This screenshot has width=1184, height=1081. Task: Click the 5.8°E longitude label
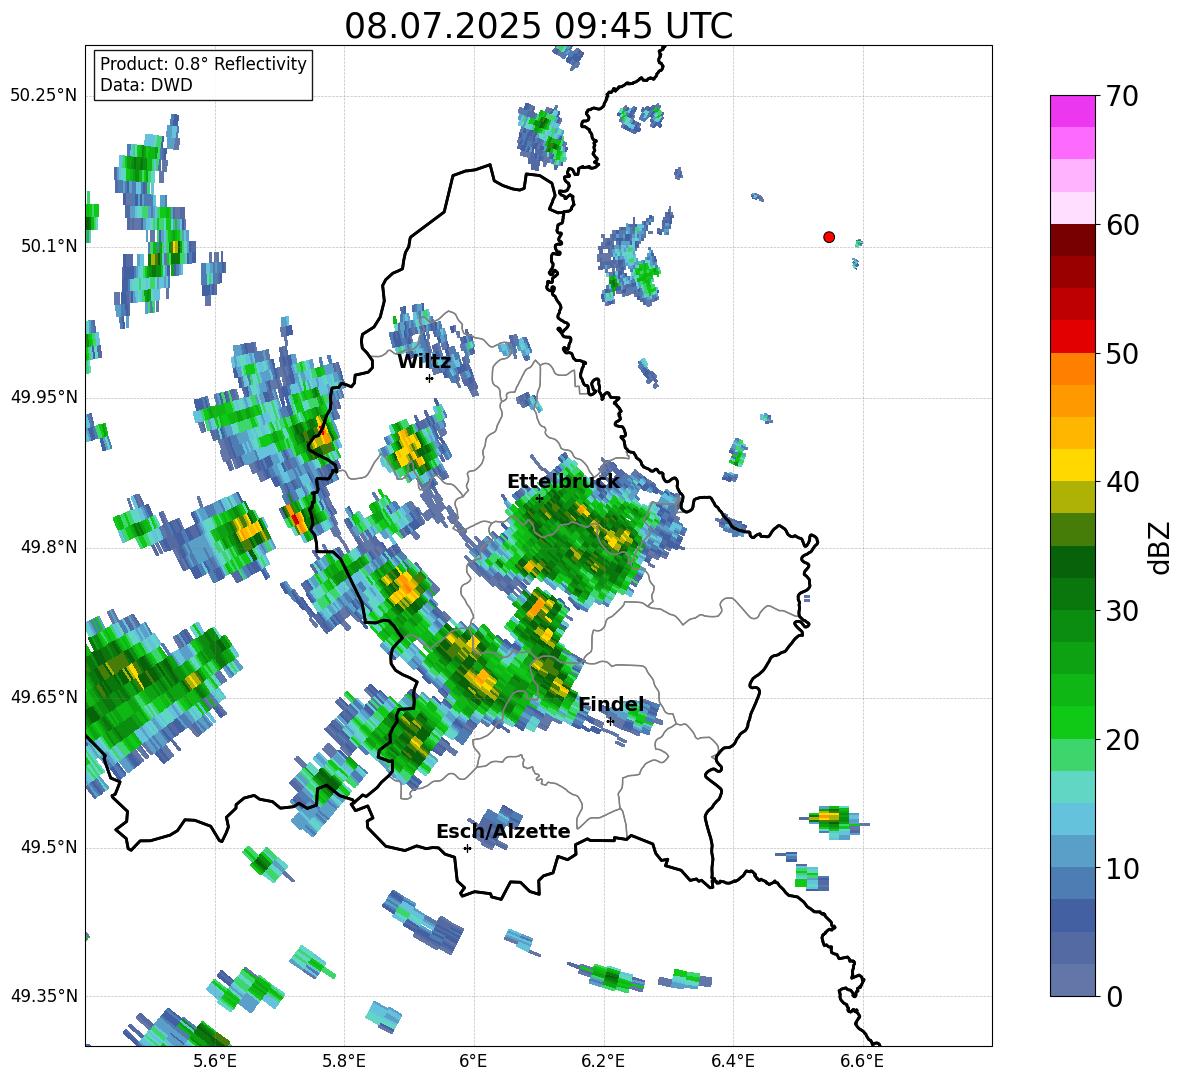pyautogui.click(x=344, y=1061)
